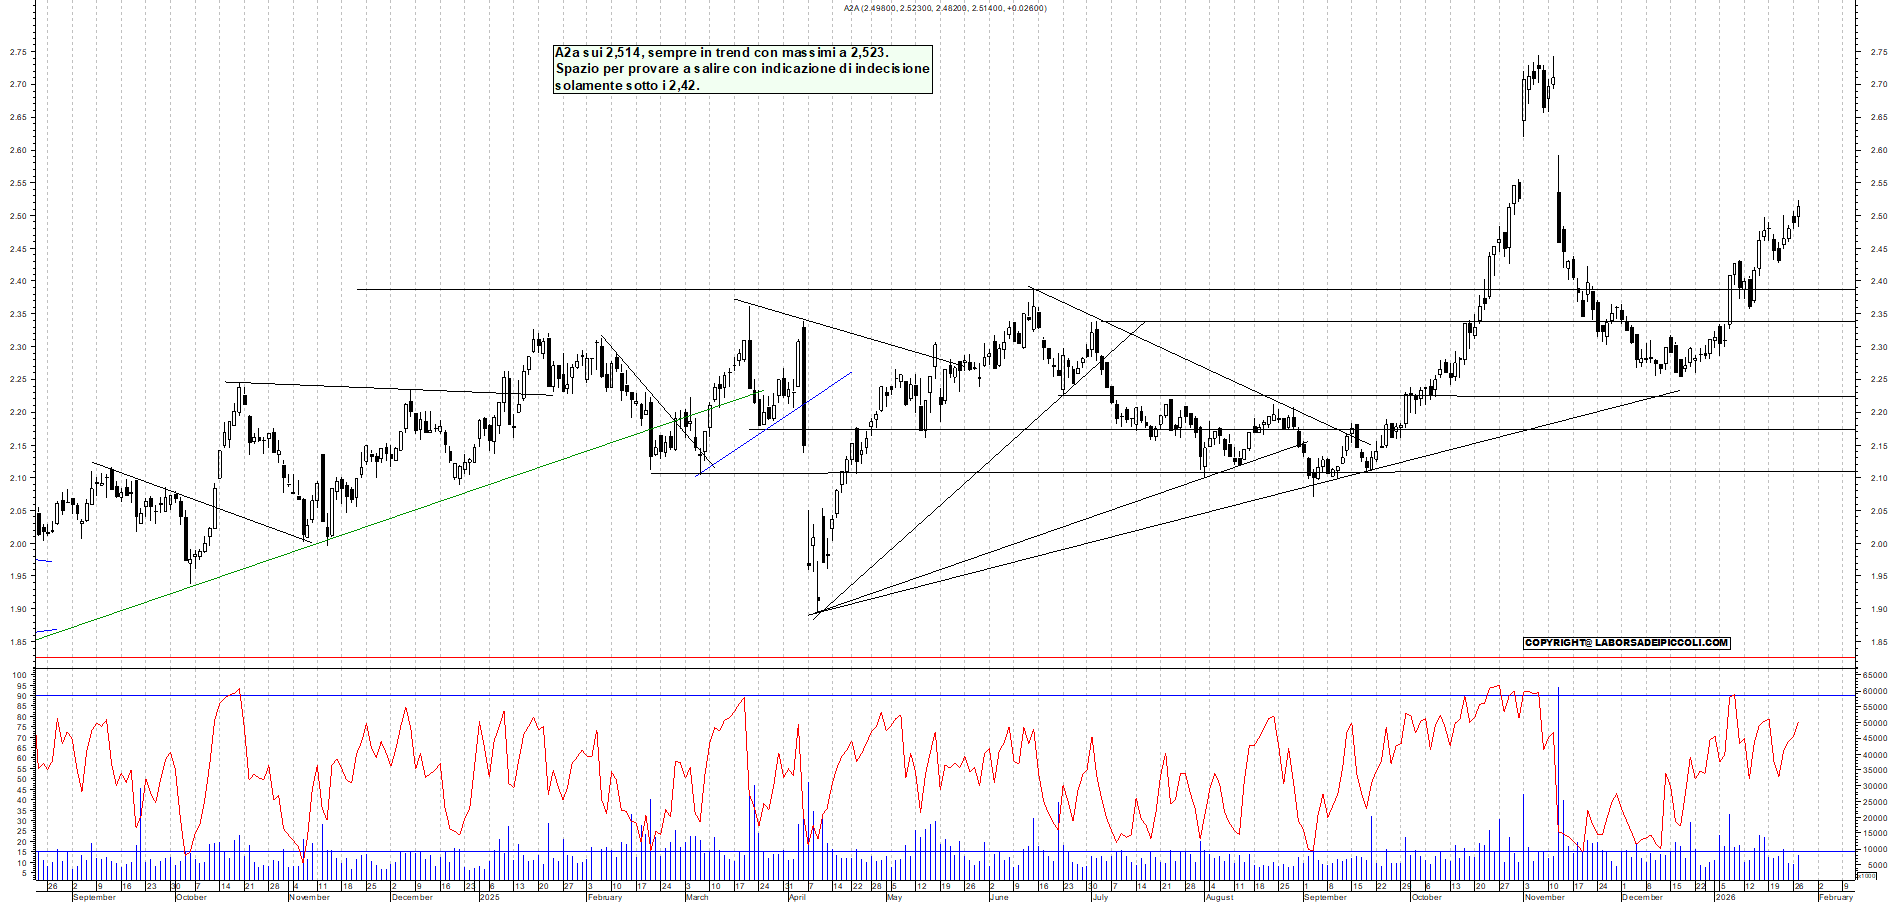This screenshot has width=1890, height=902.
Task: Click the April month label on axis
Action: 797,897
